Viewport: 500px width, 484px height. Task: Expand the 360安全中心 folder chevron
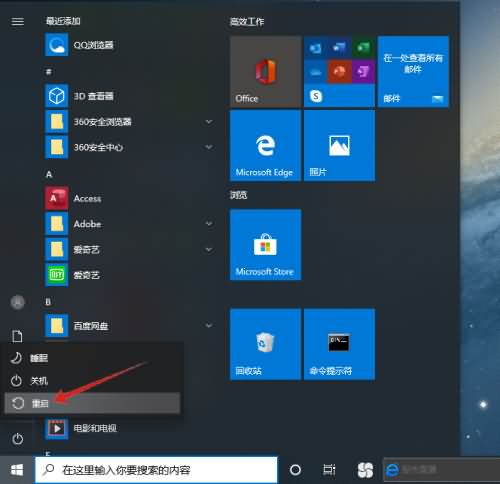pyautogui.click(x=209, y=147)
